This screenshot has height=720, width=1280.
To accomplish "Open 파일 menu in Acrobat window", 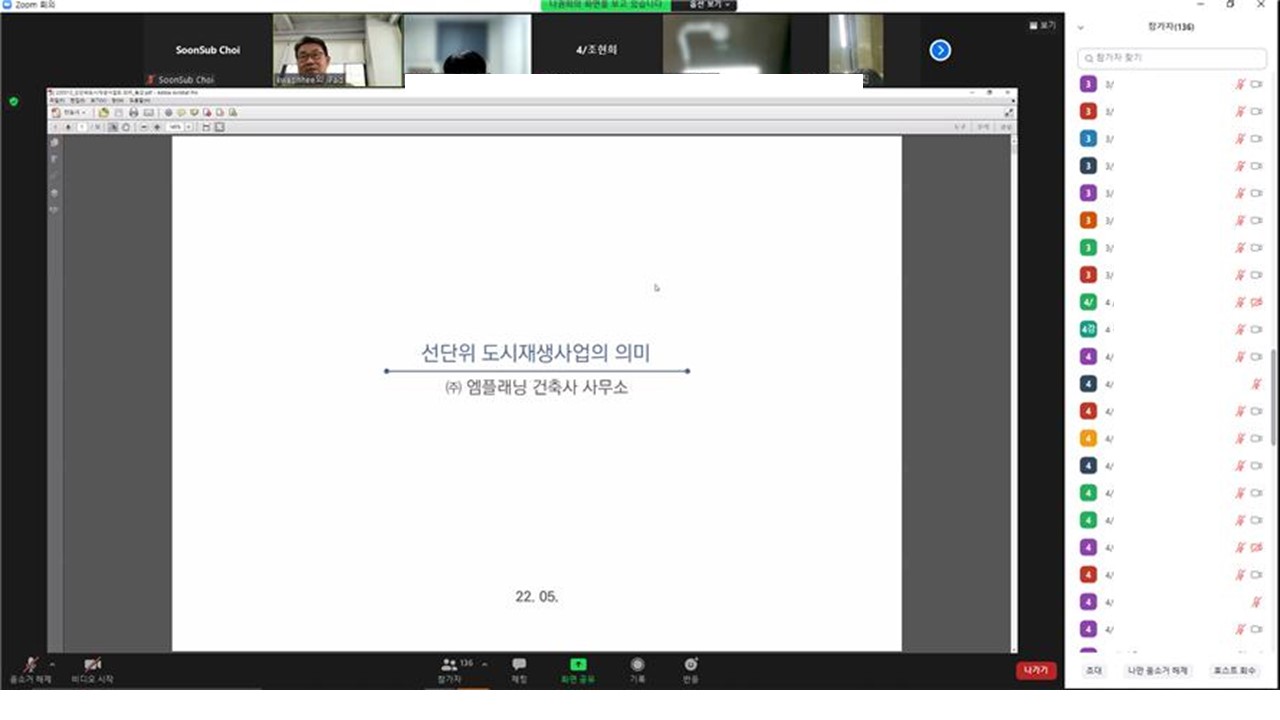I will point(56,100).
